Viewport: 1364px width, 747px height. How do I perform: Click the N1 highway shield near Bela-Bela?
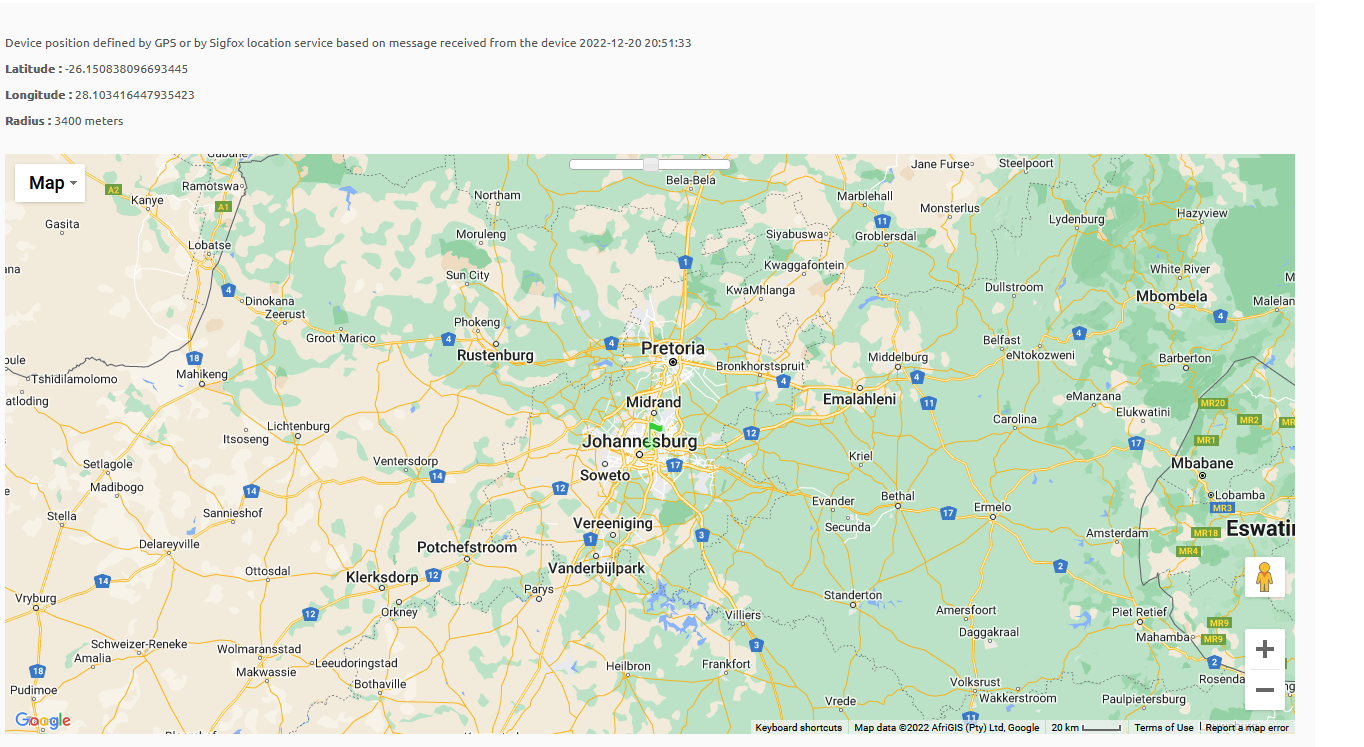tap(685, 262)
